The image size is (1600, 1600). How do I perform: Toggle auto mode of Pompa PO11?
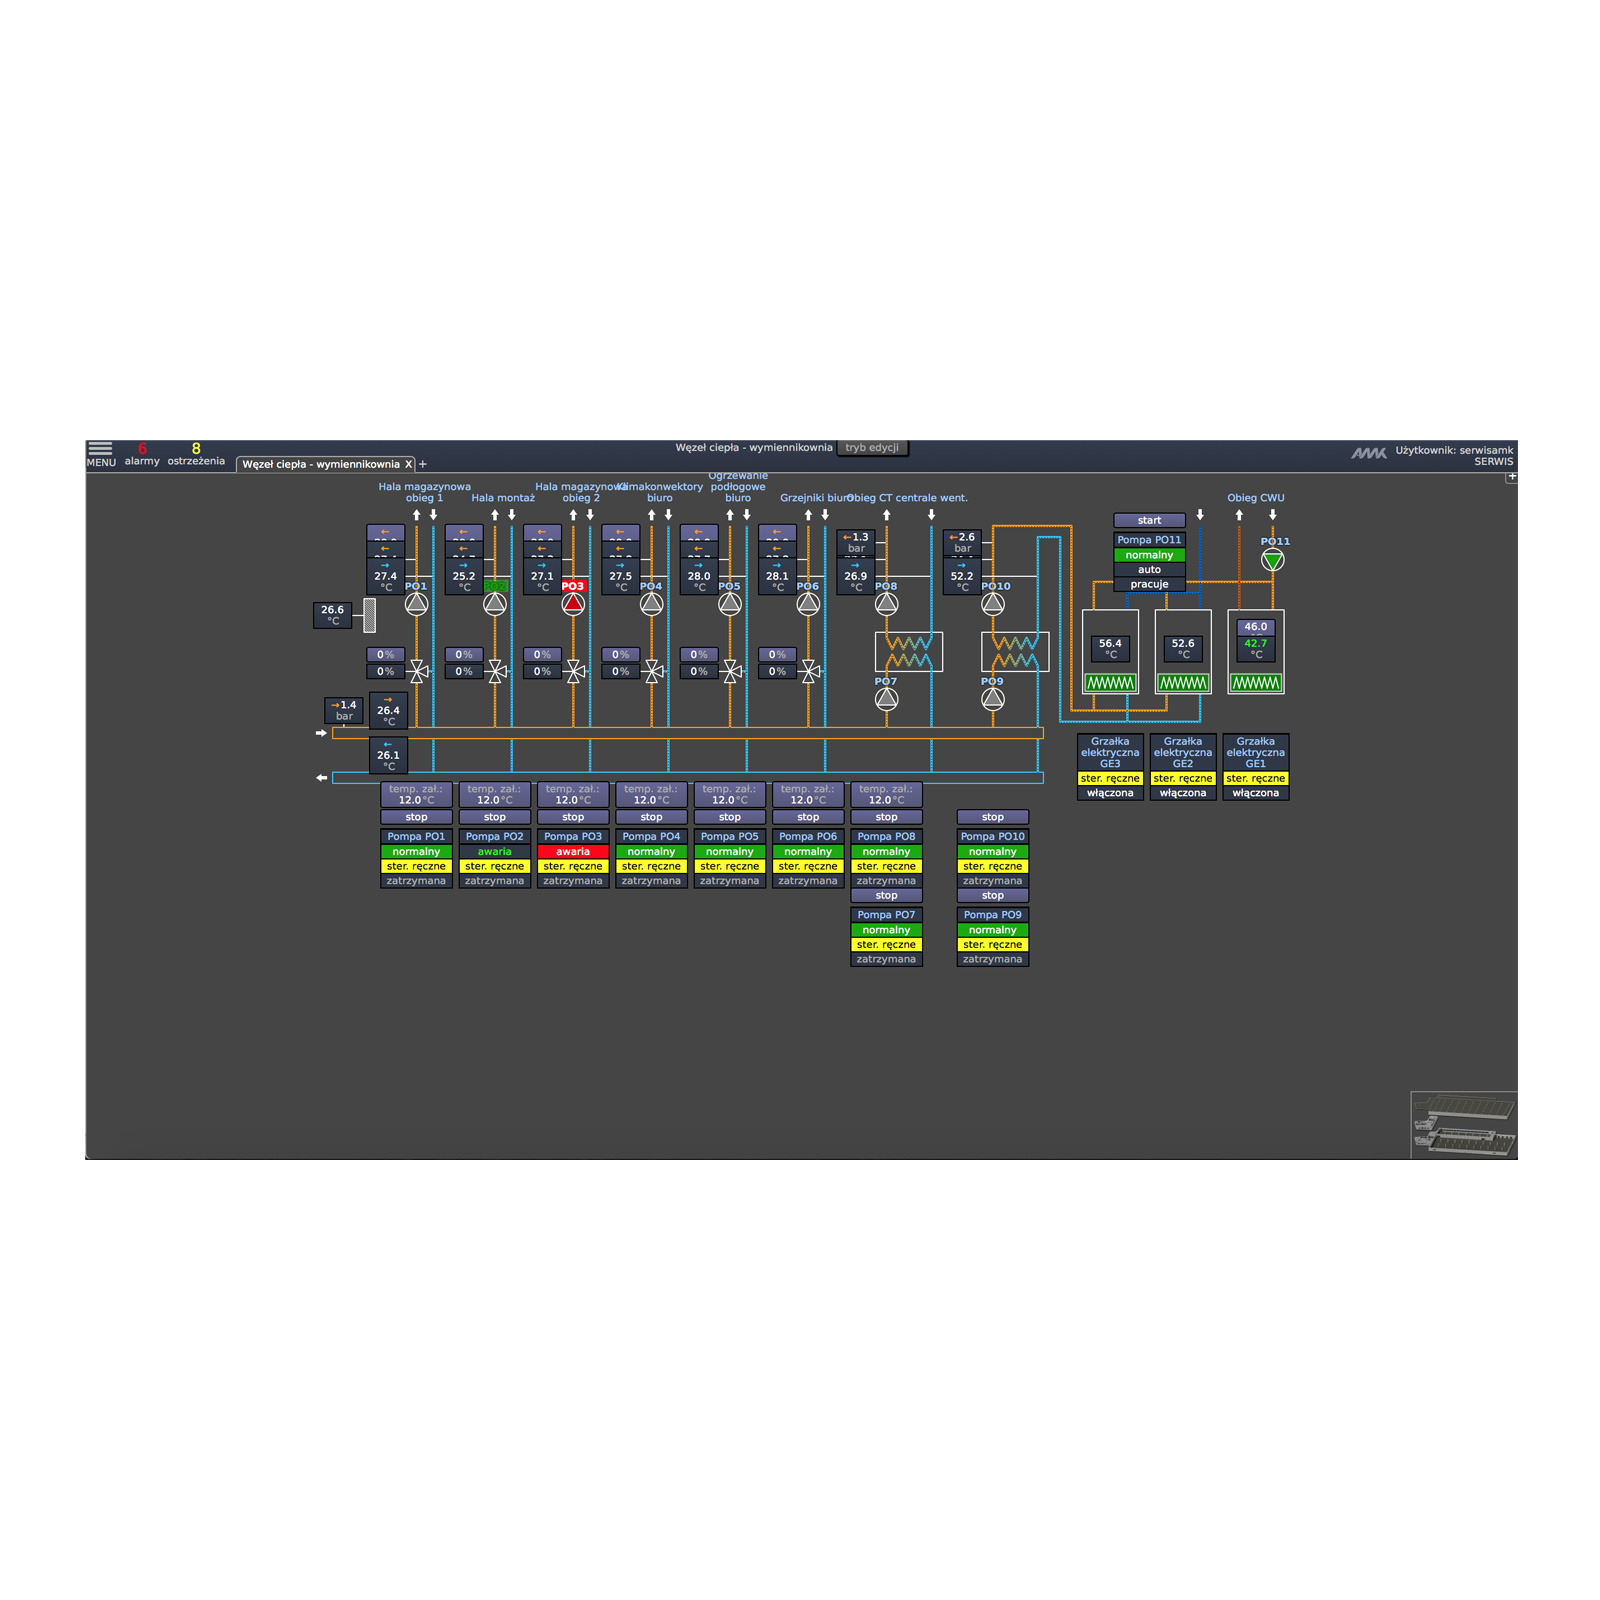(x=1149, y=569)
